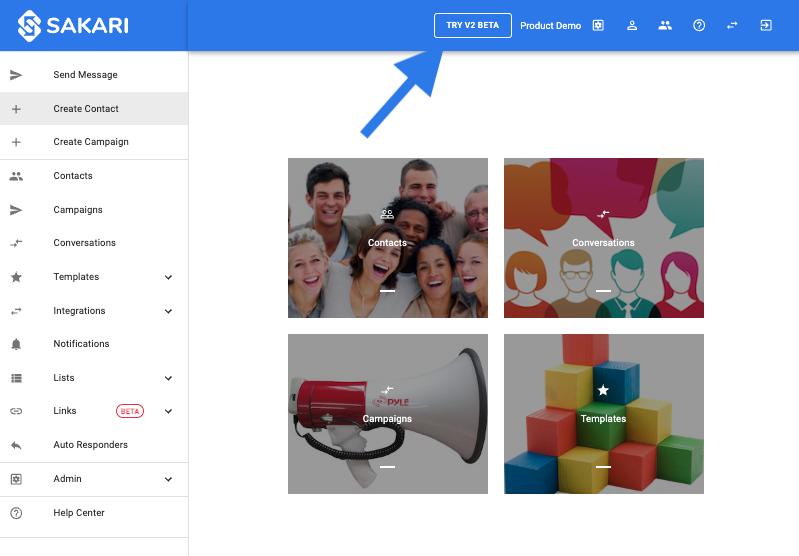This screenshot has height=556, width=799.
Task: Click the TRY V2 BETA button
Action: point(472,25)
